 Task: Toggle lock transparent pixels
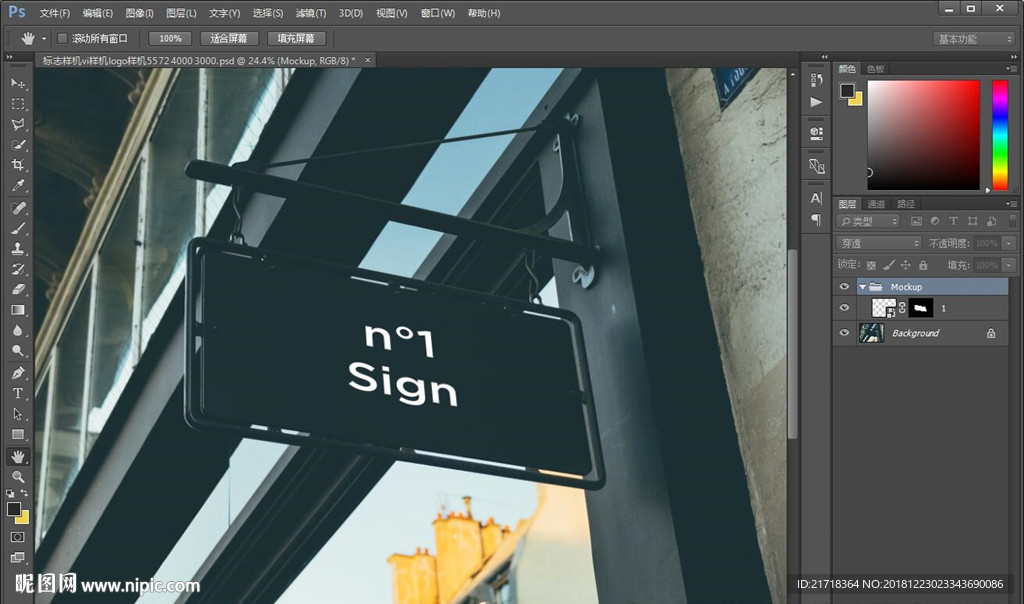pos(871,265)
